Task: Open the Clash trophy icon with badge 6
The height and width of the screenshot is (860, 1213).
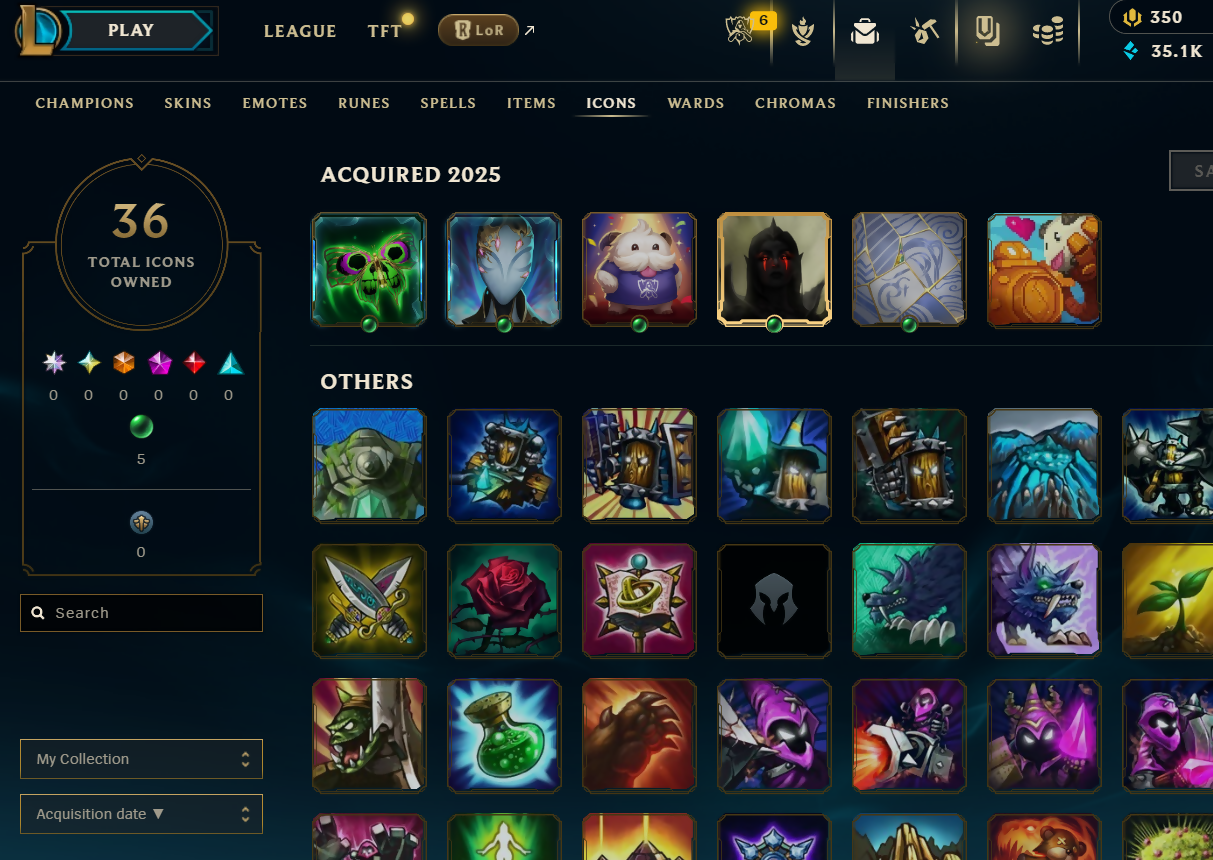Action: (x=741, y=31)
